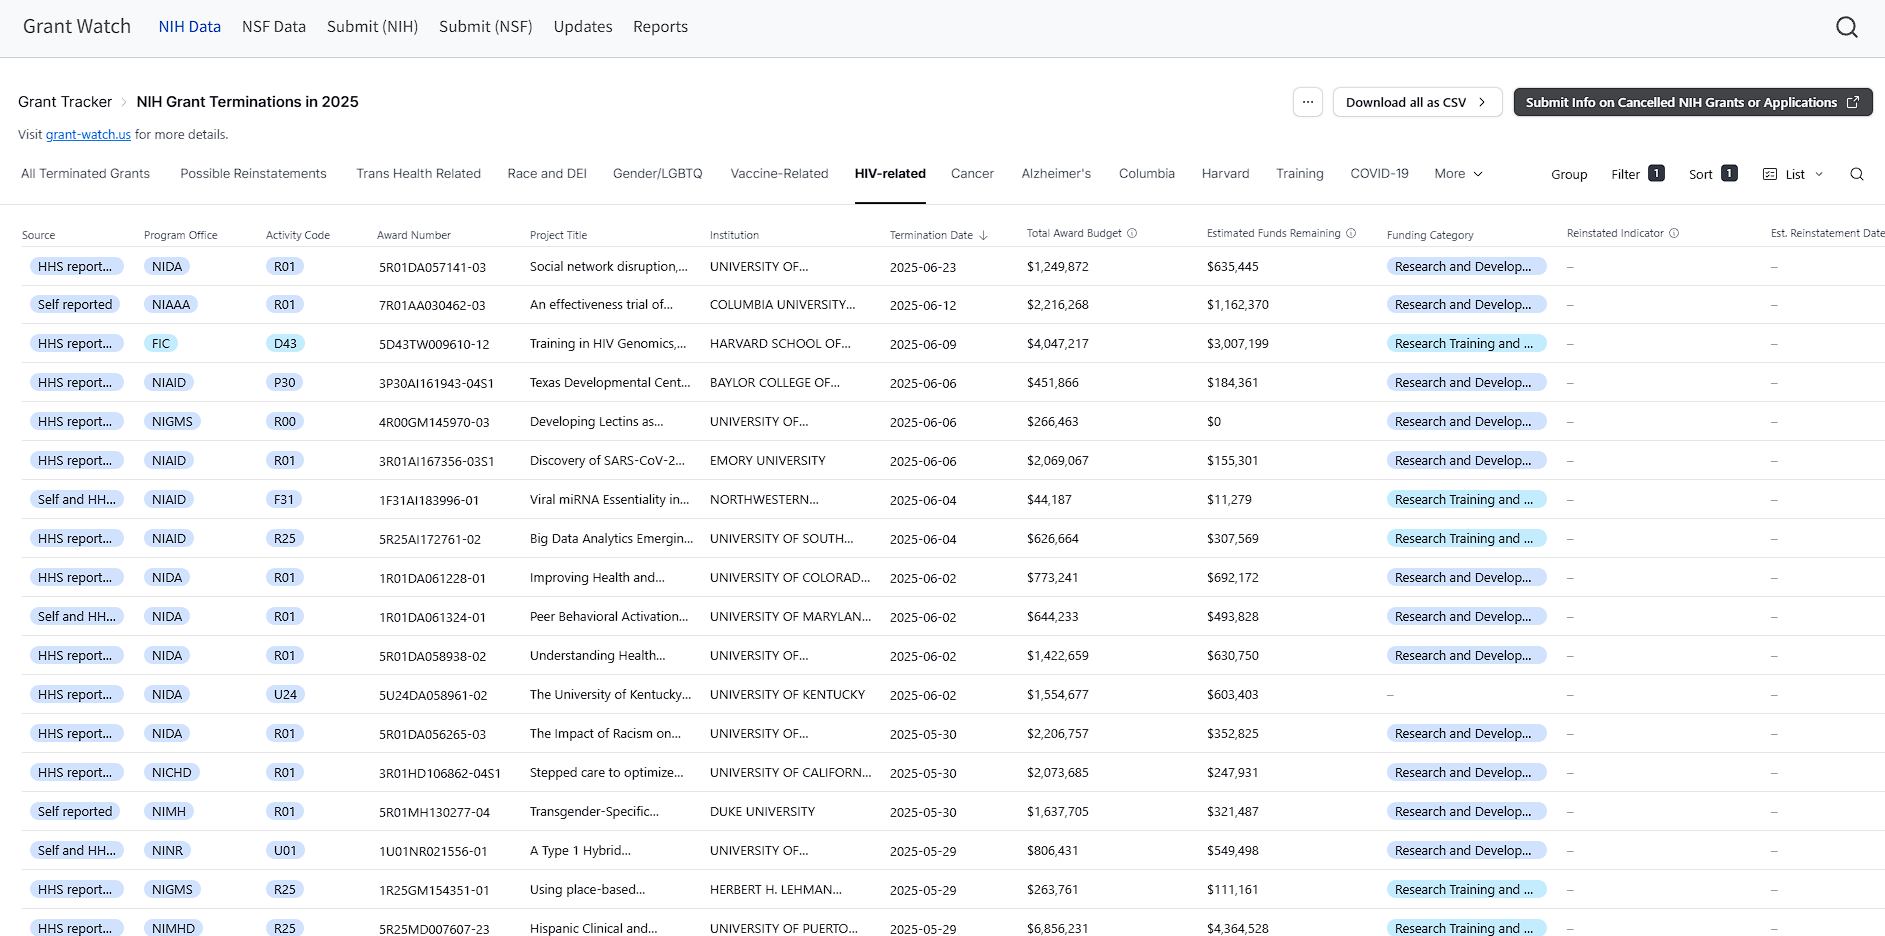Click the EMORY UNIVERSITY institution cell

[768, 460]
